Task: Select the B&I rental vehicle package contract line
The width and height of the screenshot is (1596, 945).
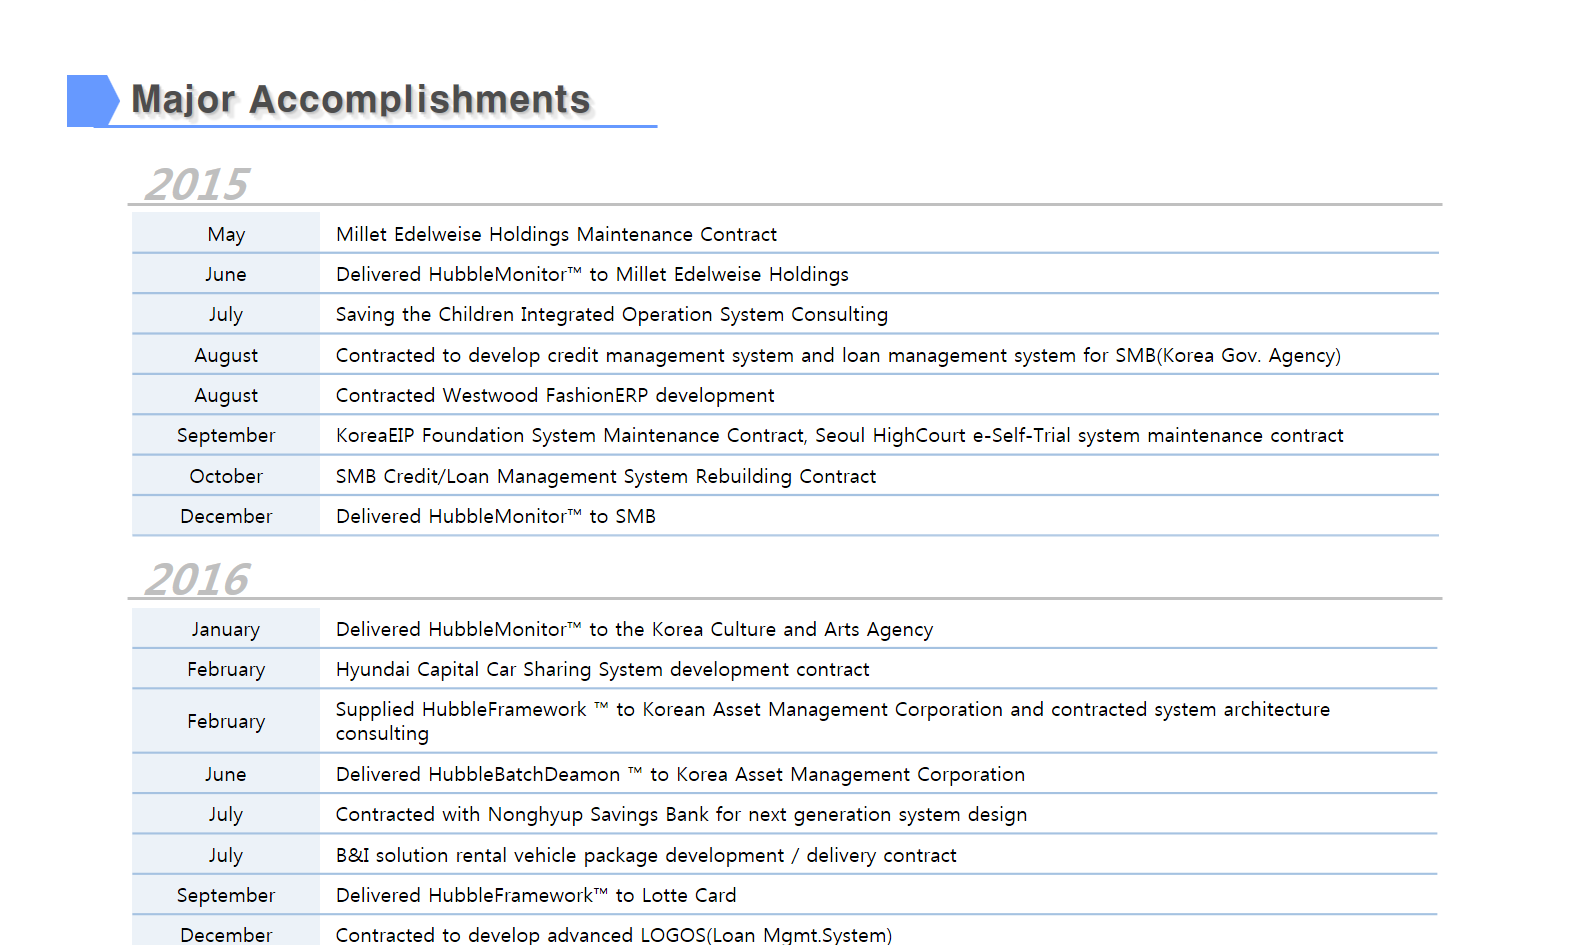Action: tap(646, 855)
